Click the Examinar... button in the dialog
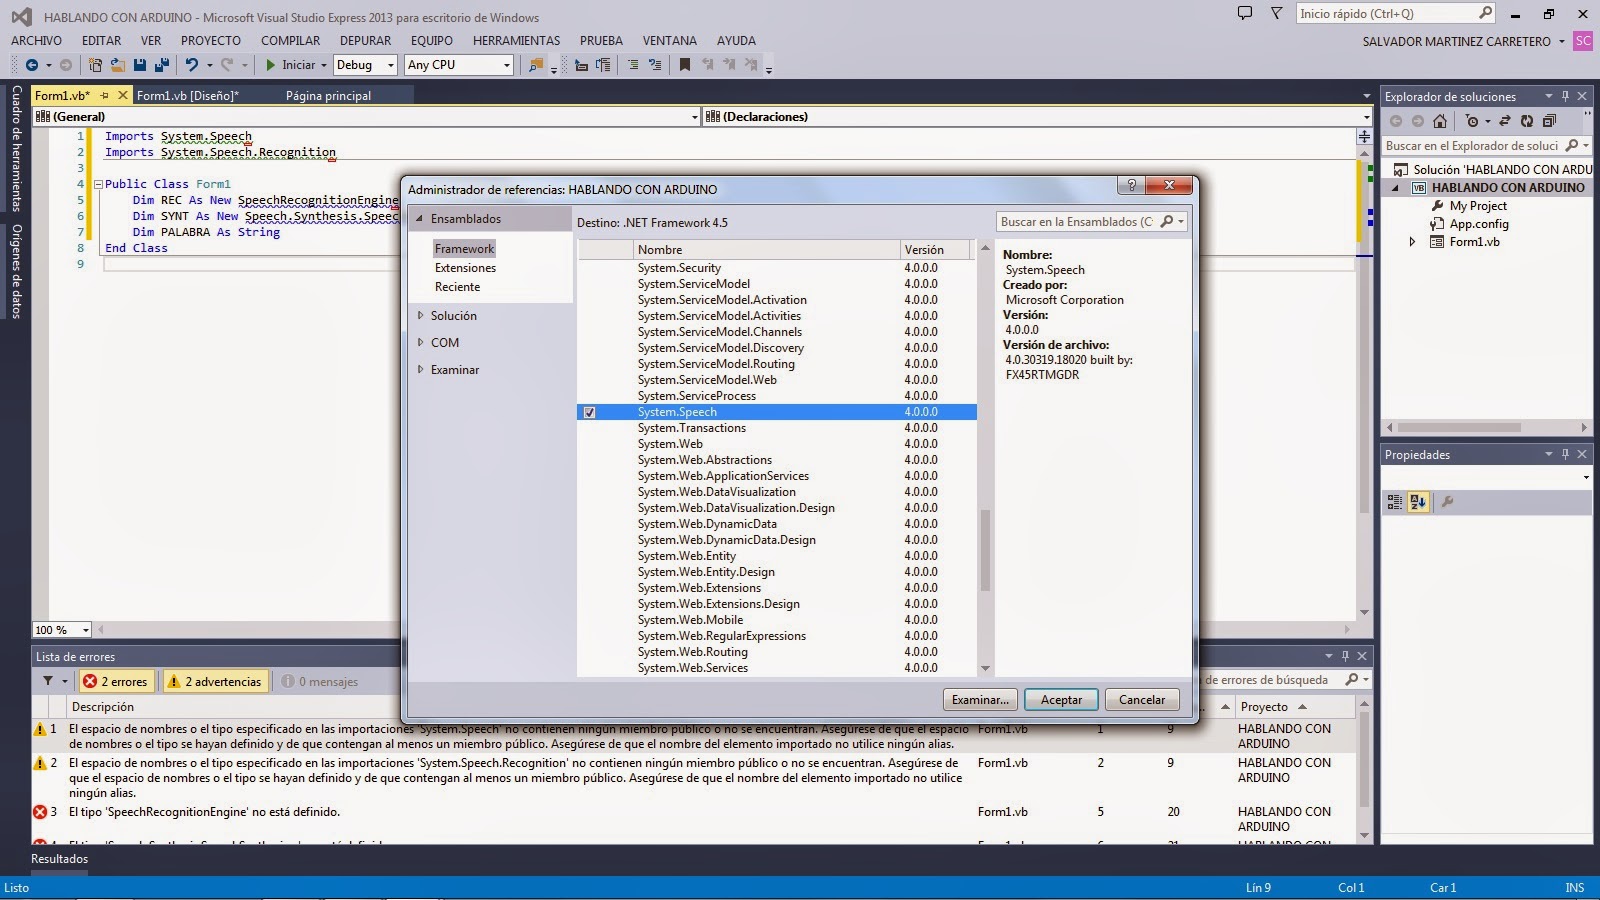The image size is (1600, 900). point(979,700)
